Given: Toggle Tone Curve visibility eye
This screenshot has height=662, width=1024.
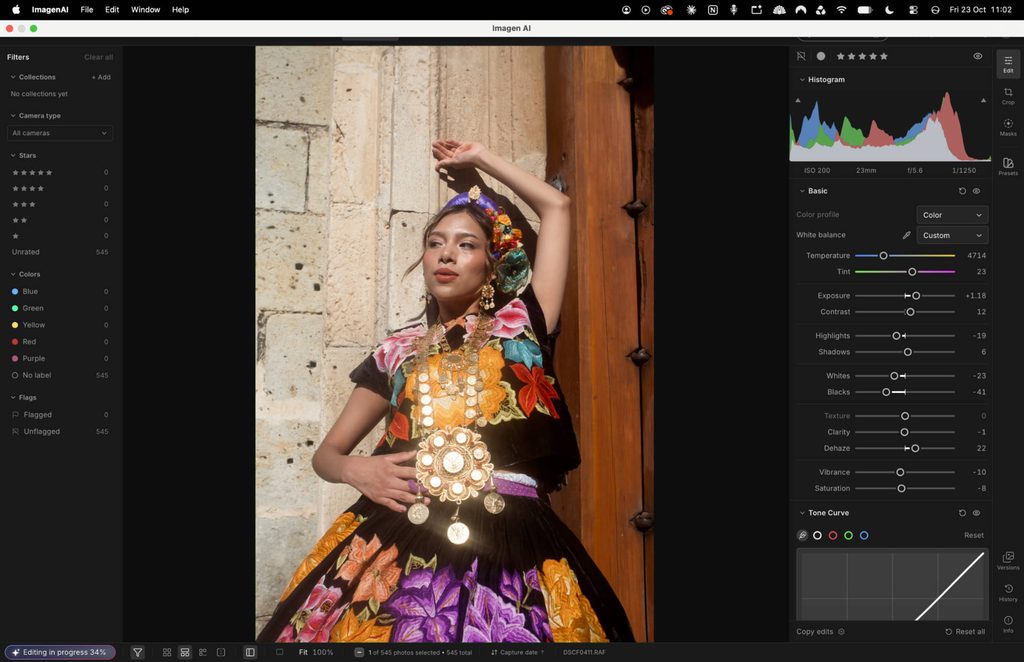Looking at the screenshot, I should (976, 513).
